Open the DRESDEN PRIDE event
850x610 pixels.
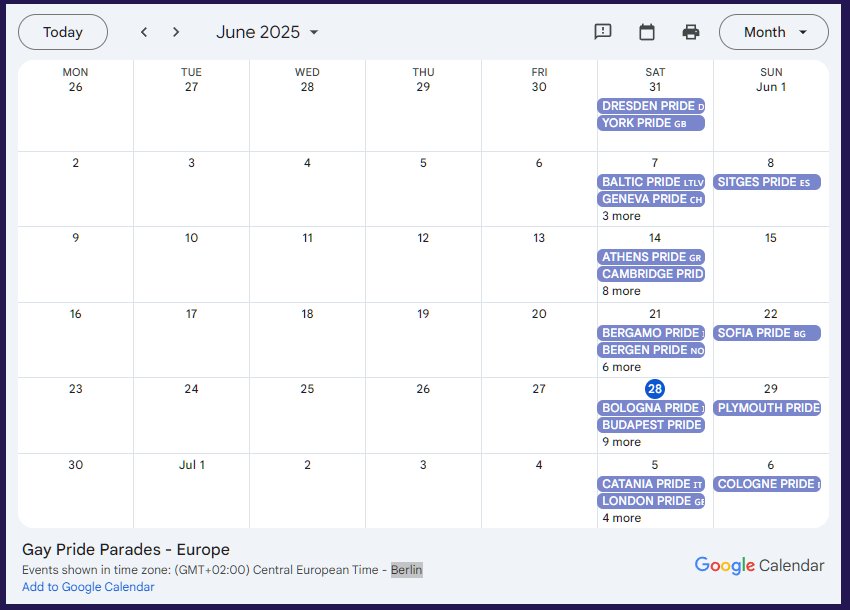651,106
